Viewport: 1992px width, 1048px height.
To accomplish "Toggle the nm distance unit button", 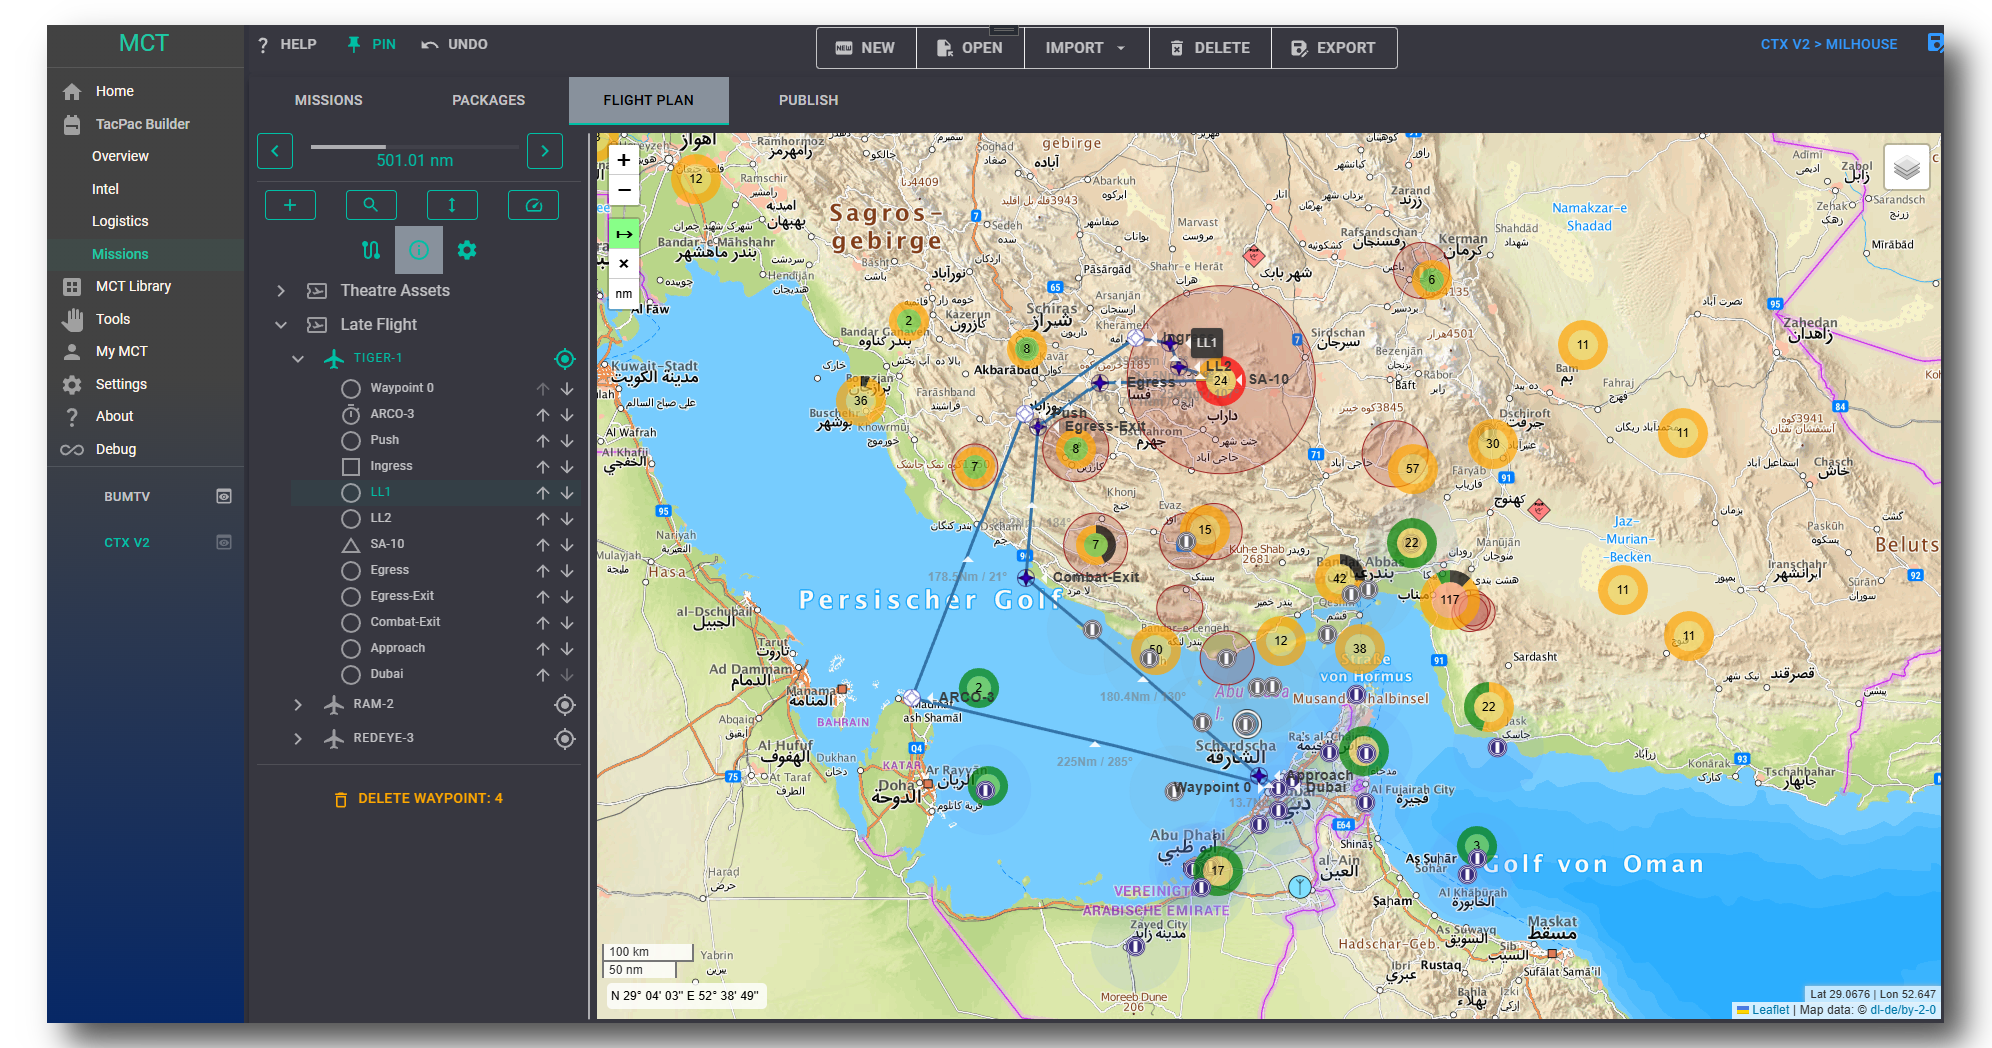I will (623, 294).
